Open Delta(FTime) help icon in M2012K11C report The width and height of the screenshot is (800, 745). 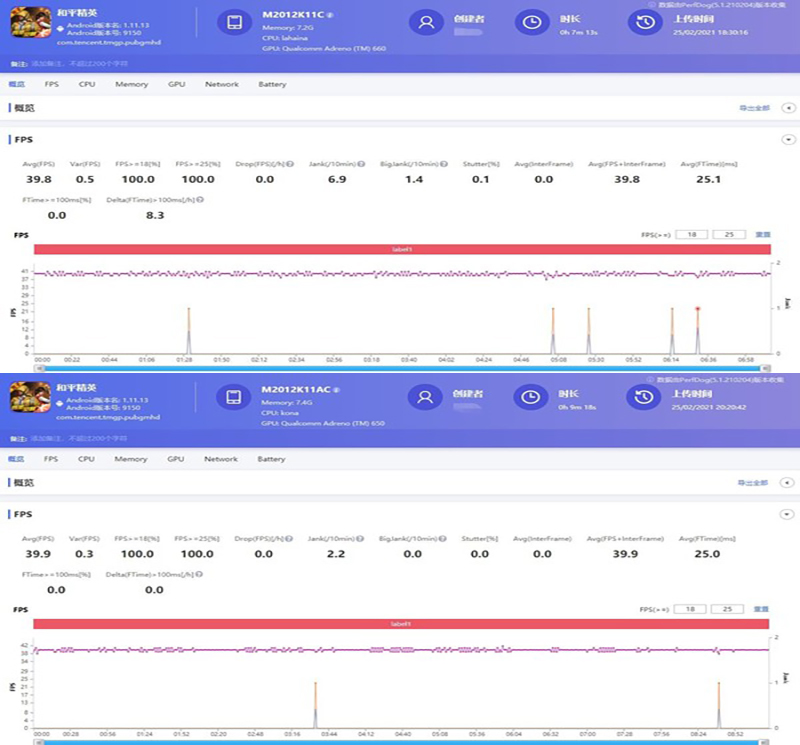(200, 200)
